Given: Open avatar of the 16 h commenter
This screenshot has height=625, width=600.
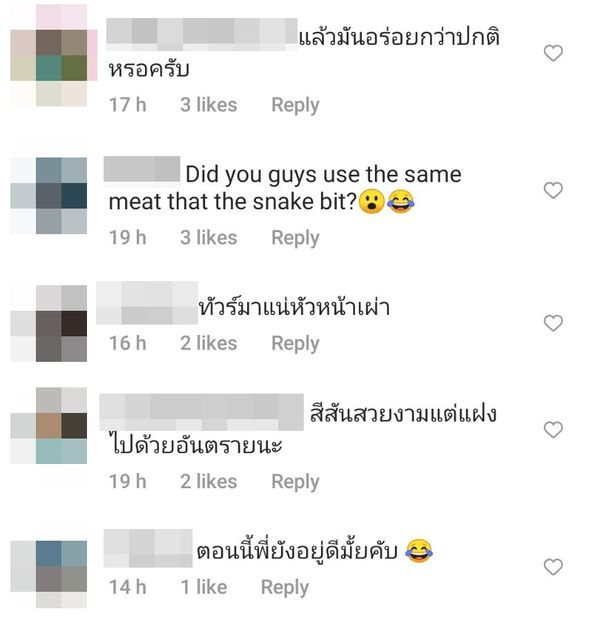Looking at the screenshot, I should (x=49, y=323).
